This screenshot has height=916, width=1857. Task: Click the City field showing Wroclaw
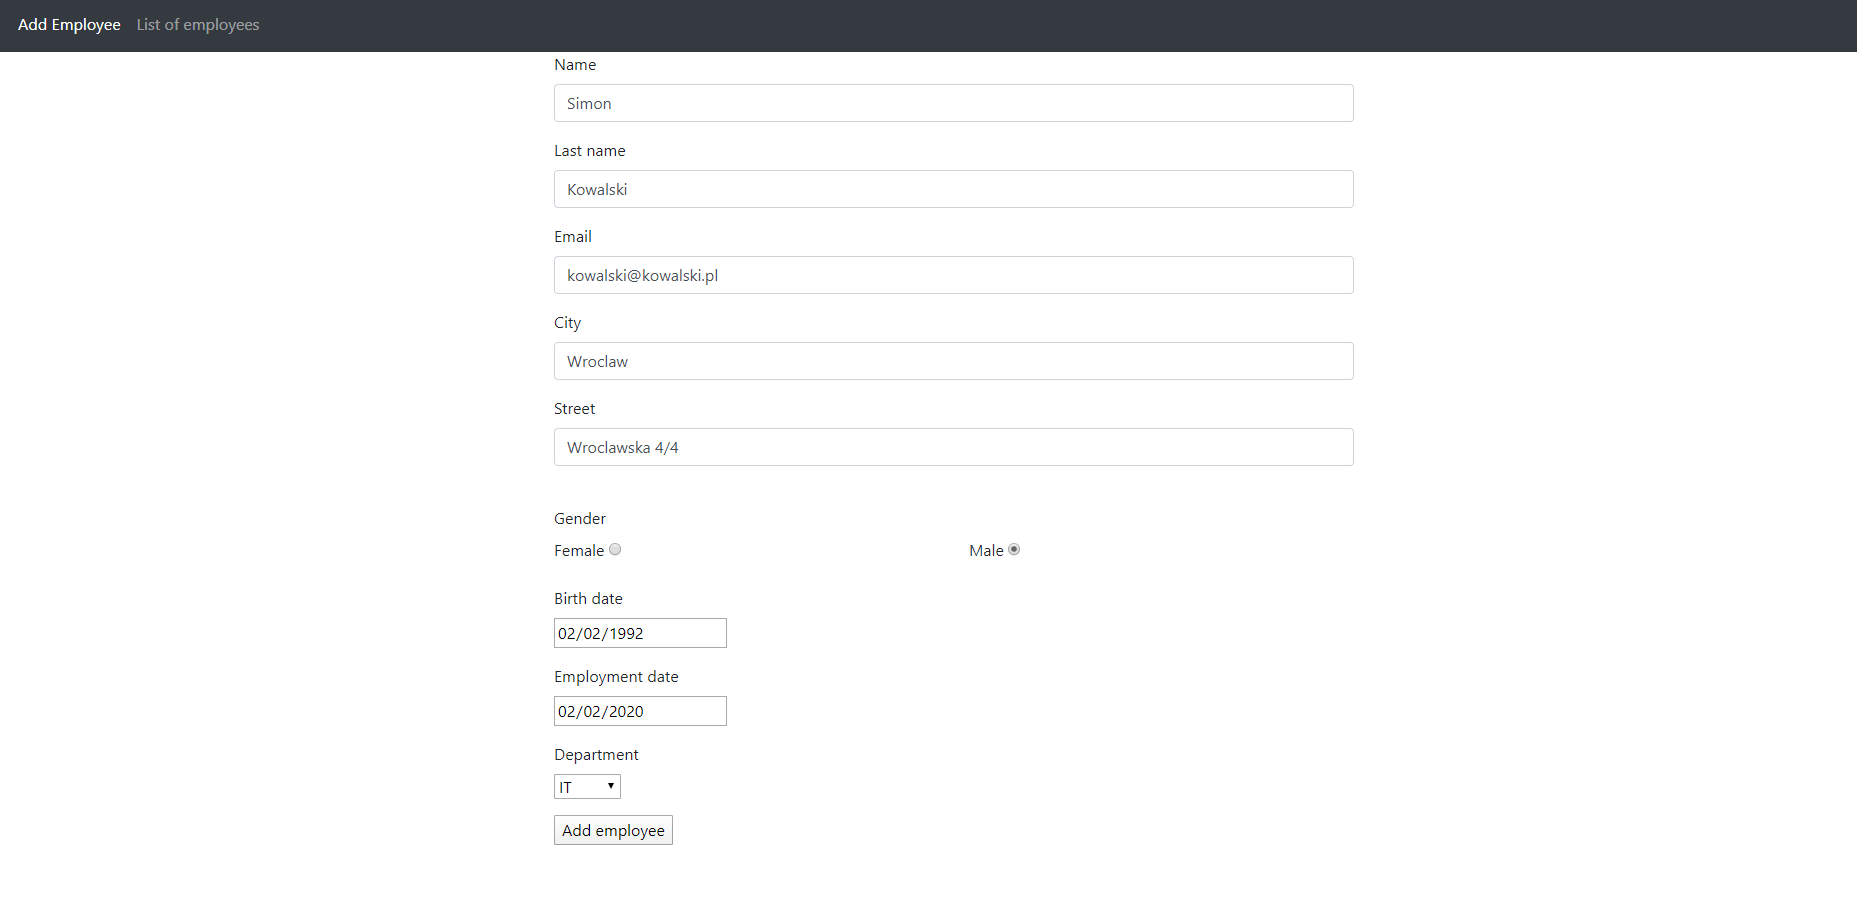(x=953, y=361)
